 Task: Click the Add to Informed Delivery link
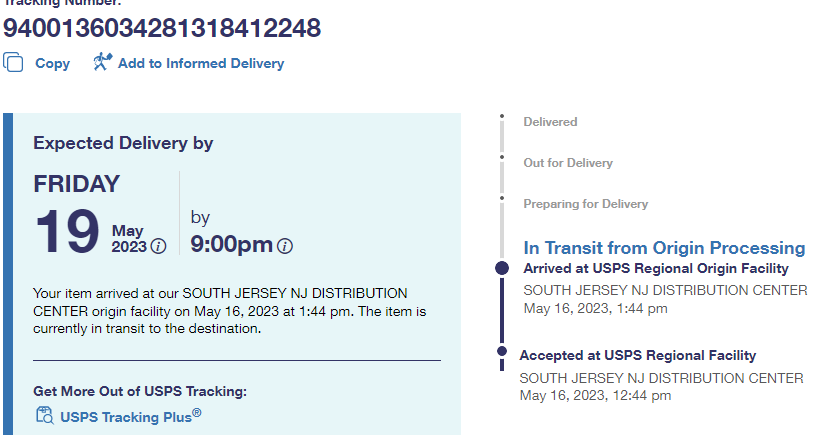[201, 63]
